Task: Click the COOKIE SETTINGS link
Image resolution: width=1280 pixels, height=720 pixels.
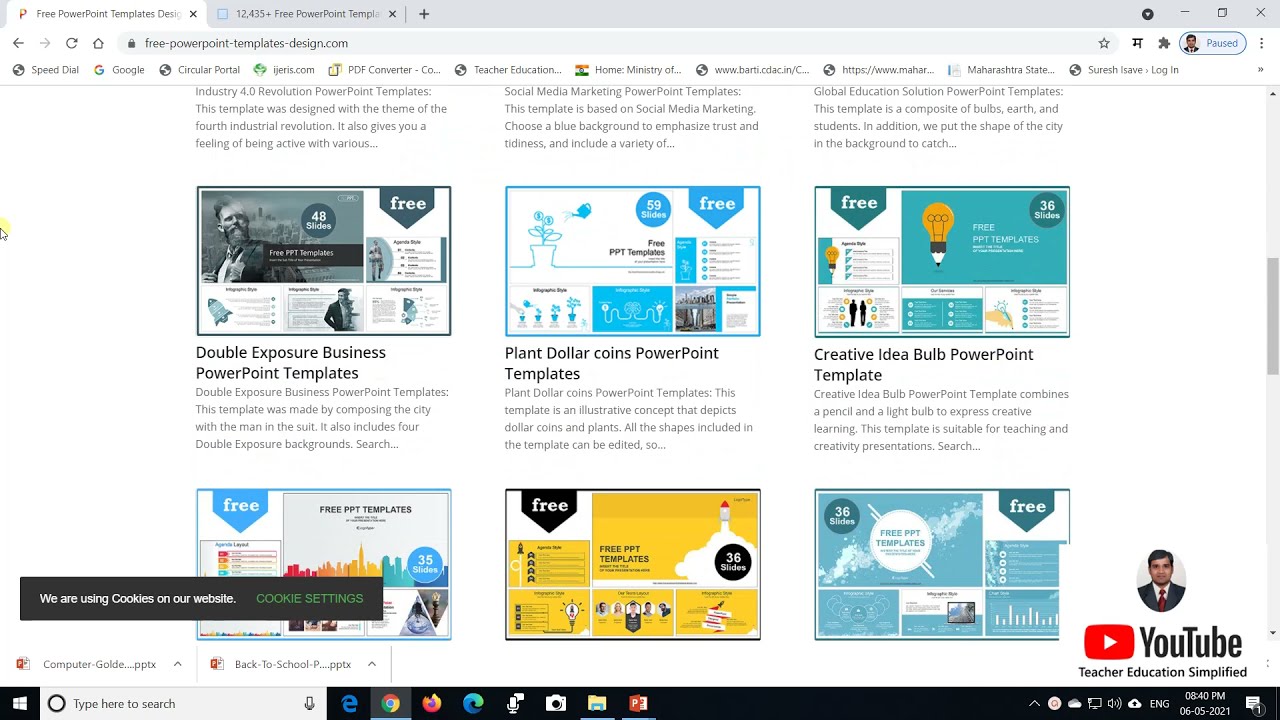Action: [309, 598]
